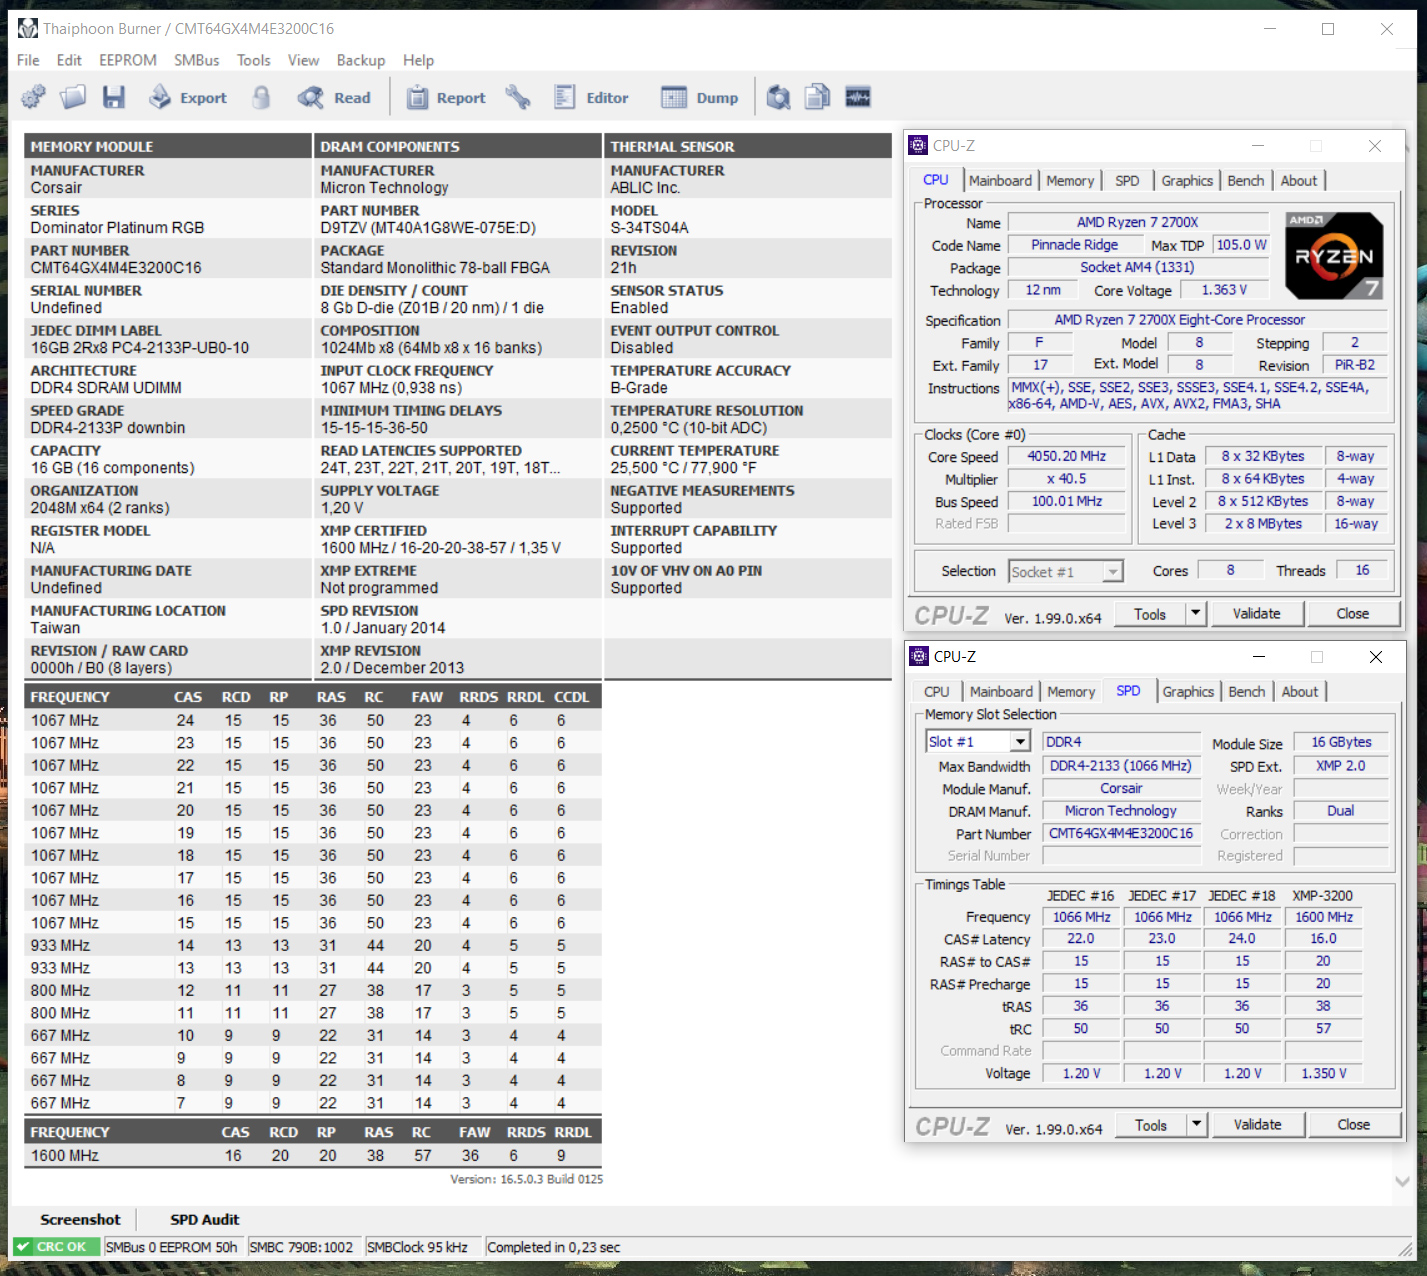Click the Micron Technology DRAM manufacturer value
Viewport: 1427px width, 1276px height.
click(1121, 811)
